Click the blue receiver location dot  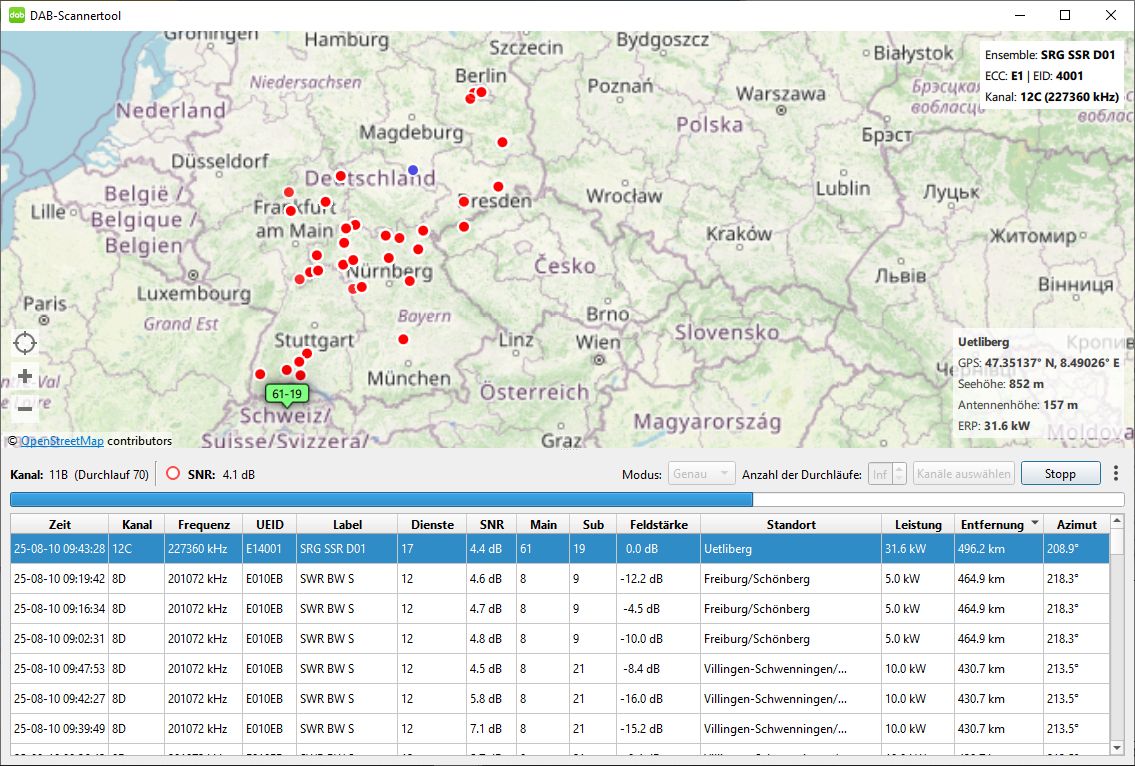[413, 170]
